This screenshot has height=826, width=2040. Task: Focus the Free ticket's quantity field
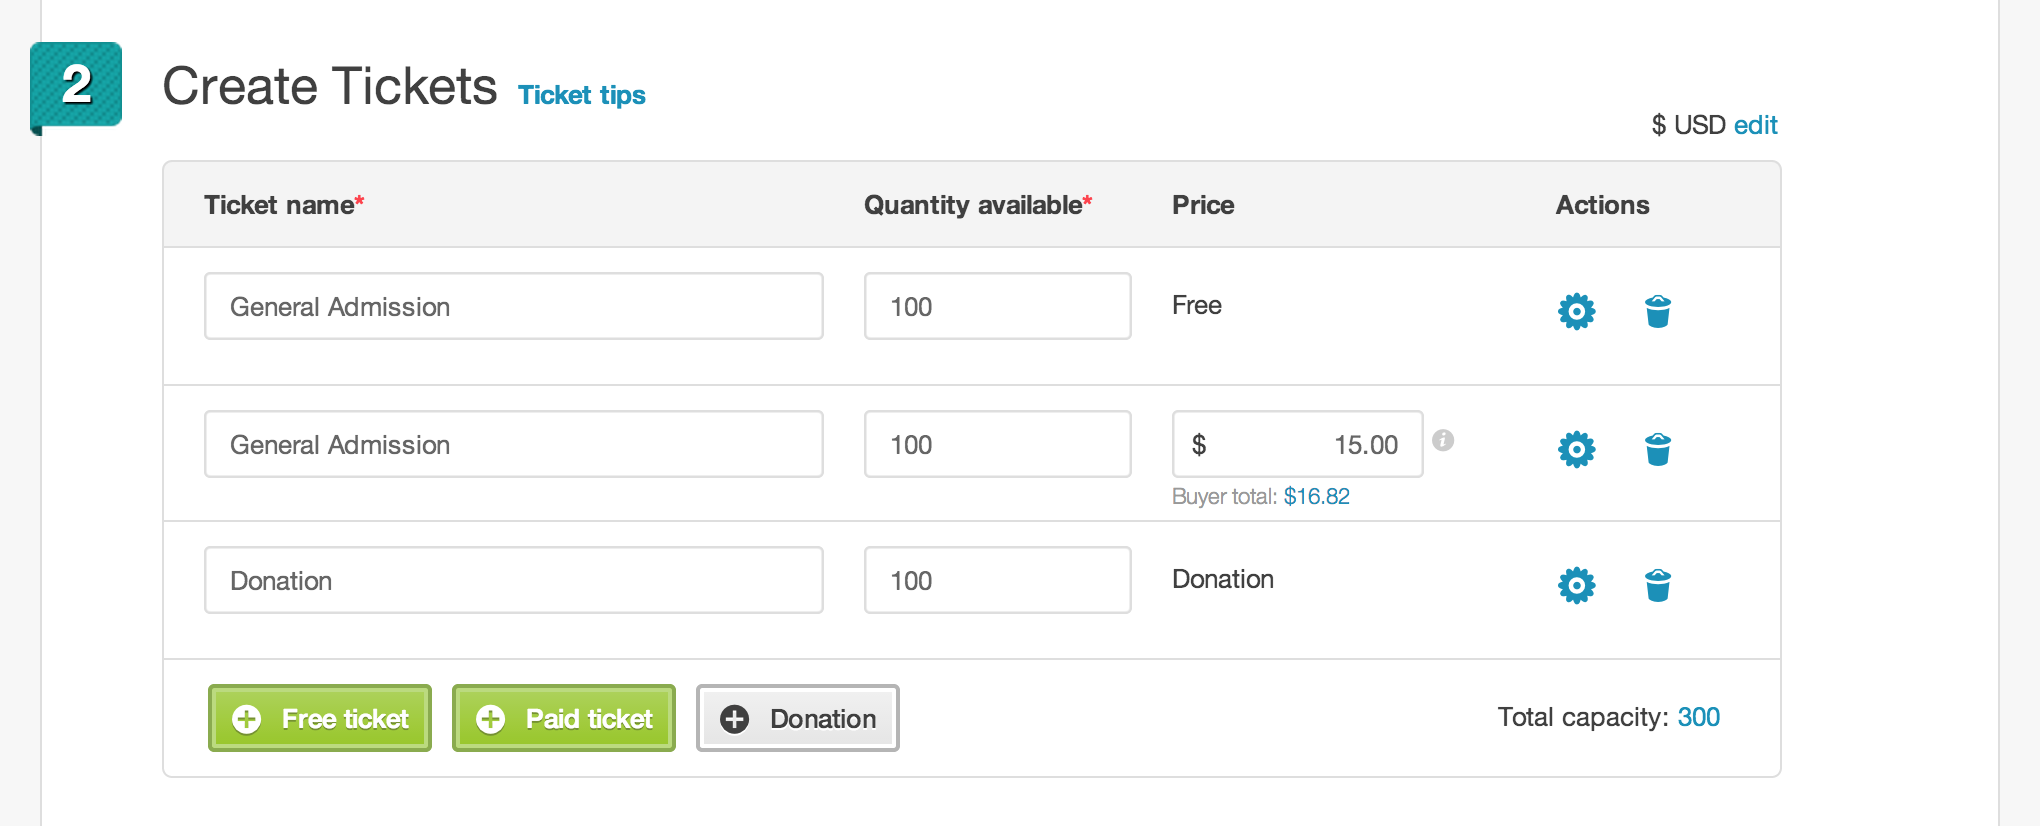(998, 306)
